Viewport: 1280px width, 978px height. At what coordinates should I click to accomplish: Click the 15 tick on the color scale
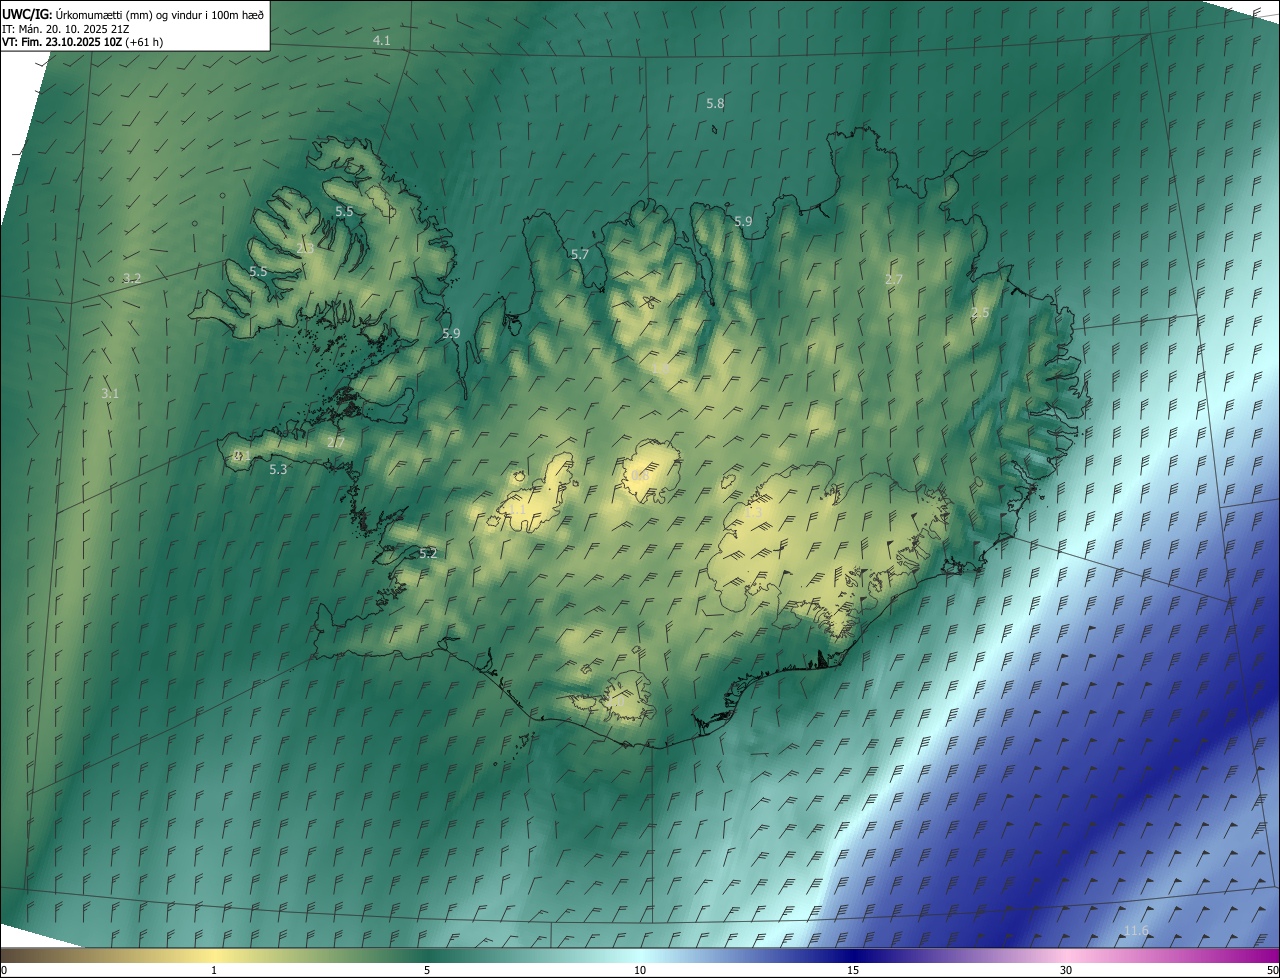[x=853, y=970]
